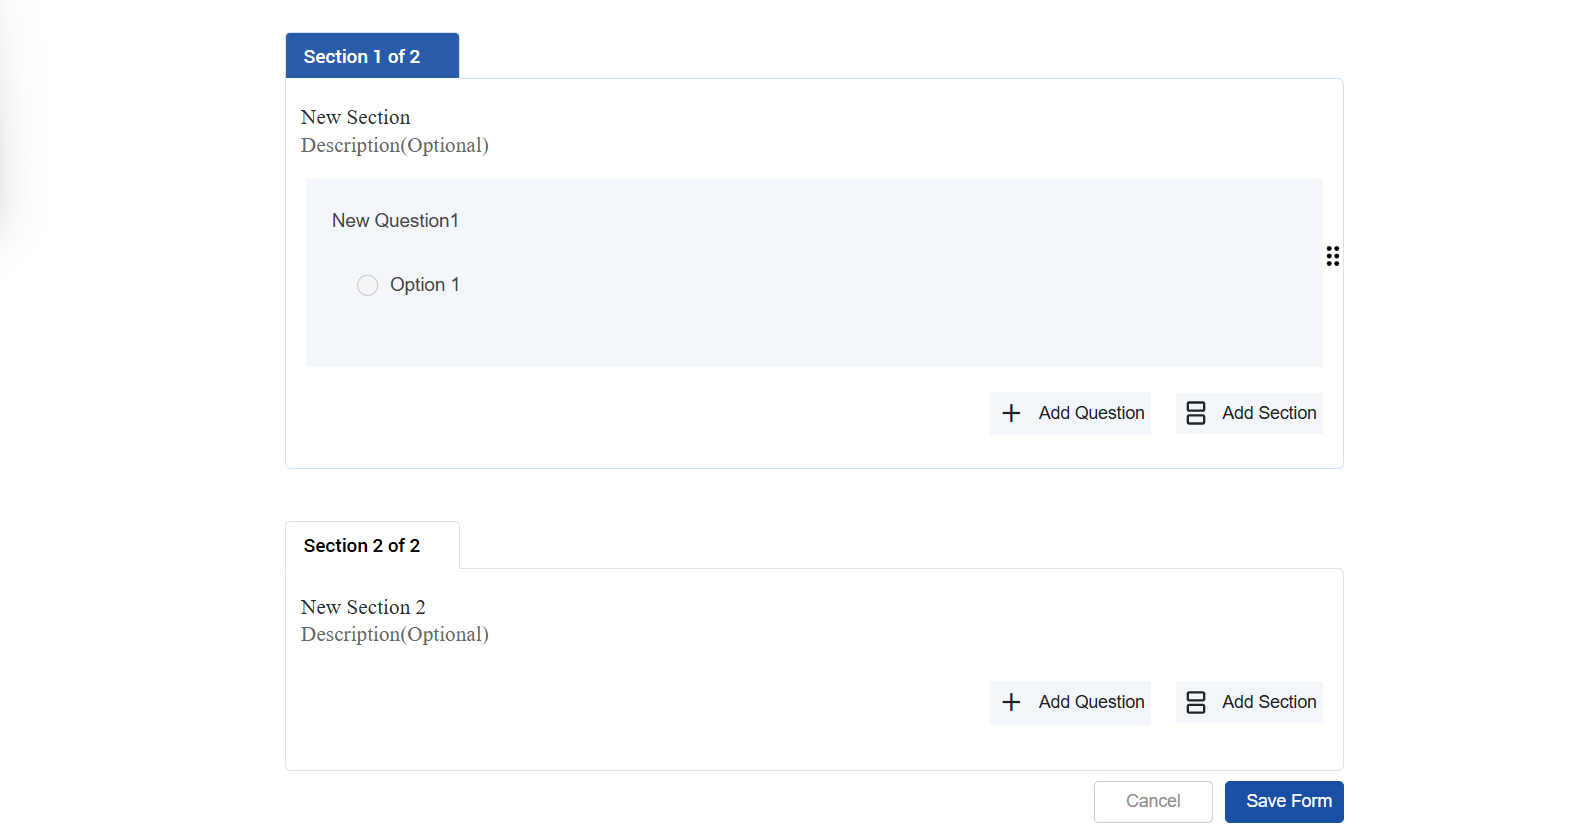Click the first section's Description(Optional) field
The height and width of the screenshot is (835, 1596).
(395, 146)
